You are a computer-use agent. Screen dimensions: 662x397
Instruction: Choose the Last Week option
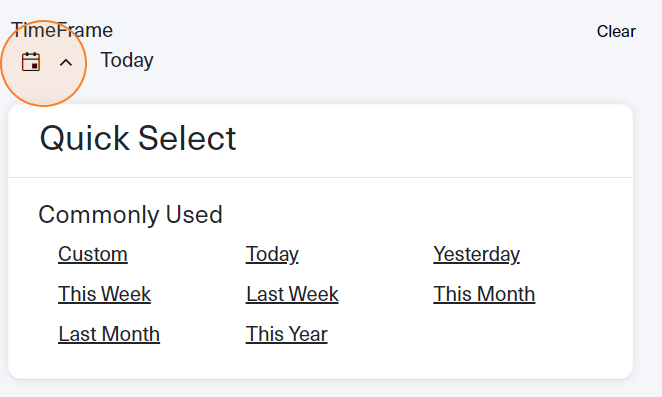click(x=292, y=294)
